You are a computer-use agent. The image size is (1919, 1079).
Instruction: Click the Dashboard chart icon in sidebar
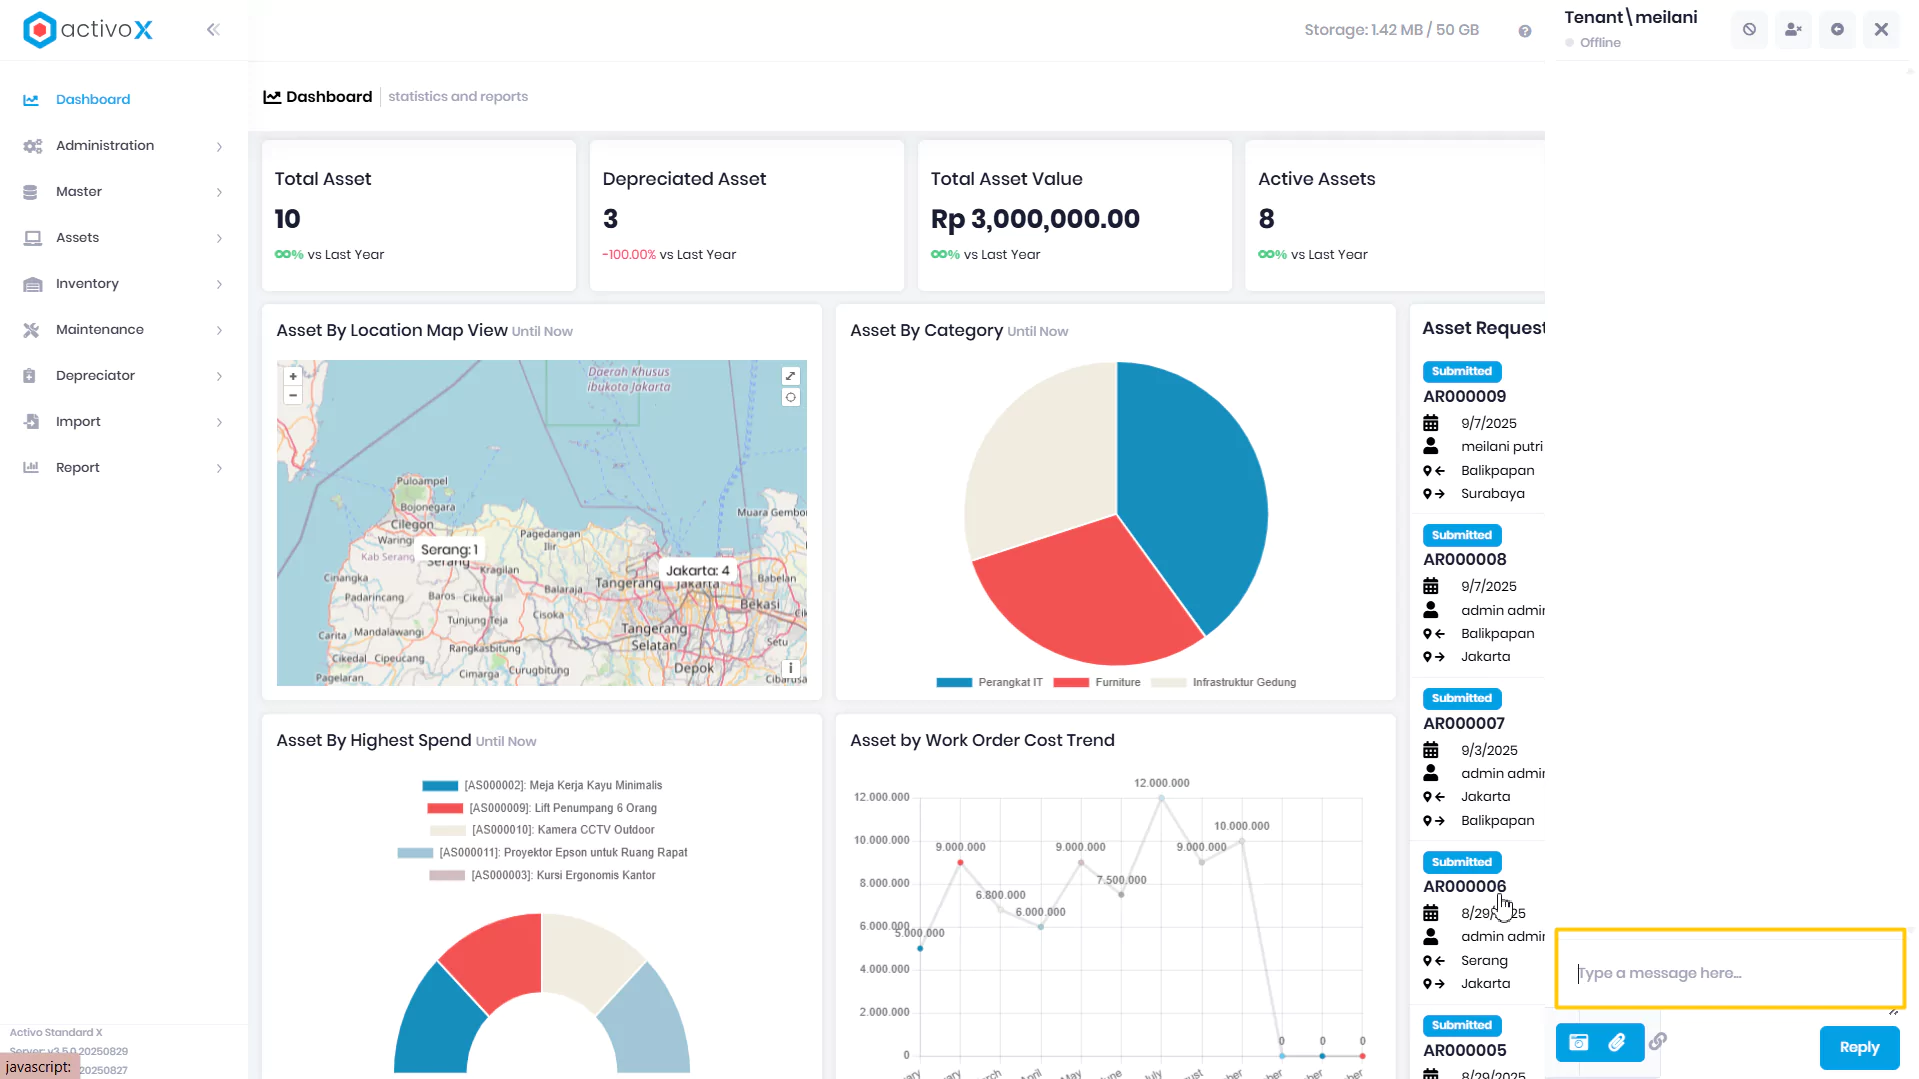click(x=31, y=100)
